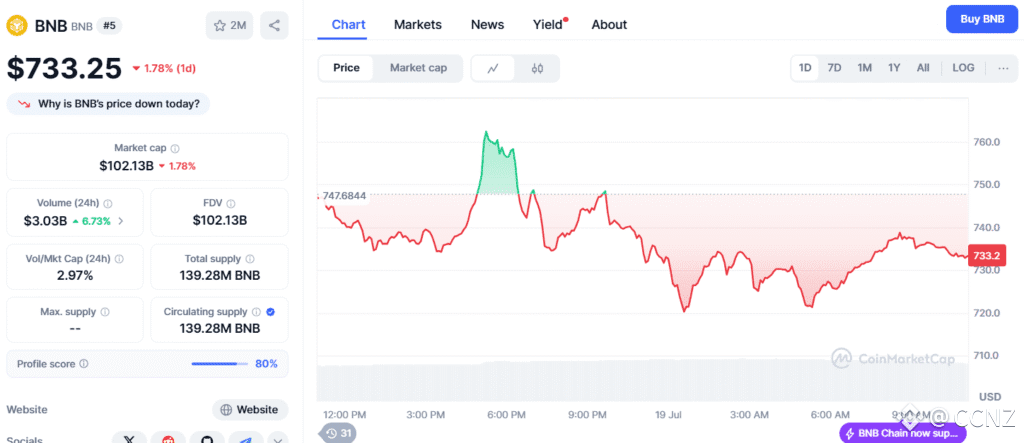Viewport: 1024px width, 443px height.
Task: Open the GitHub social link
Action: point(207,438)
